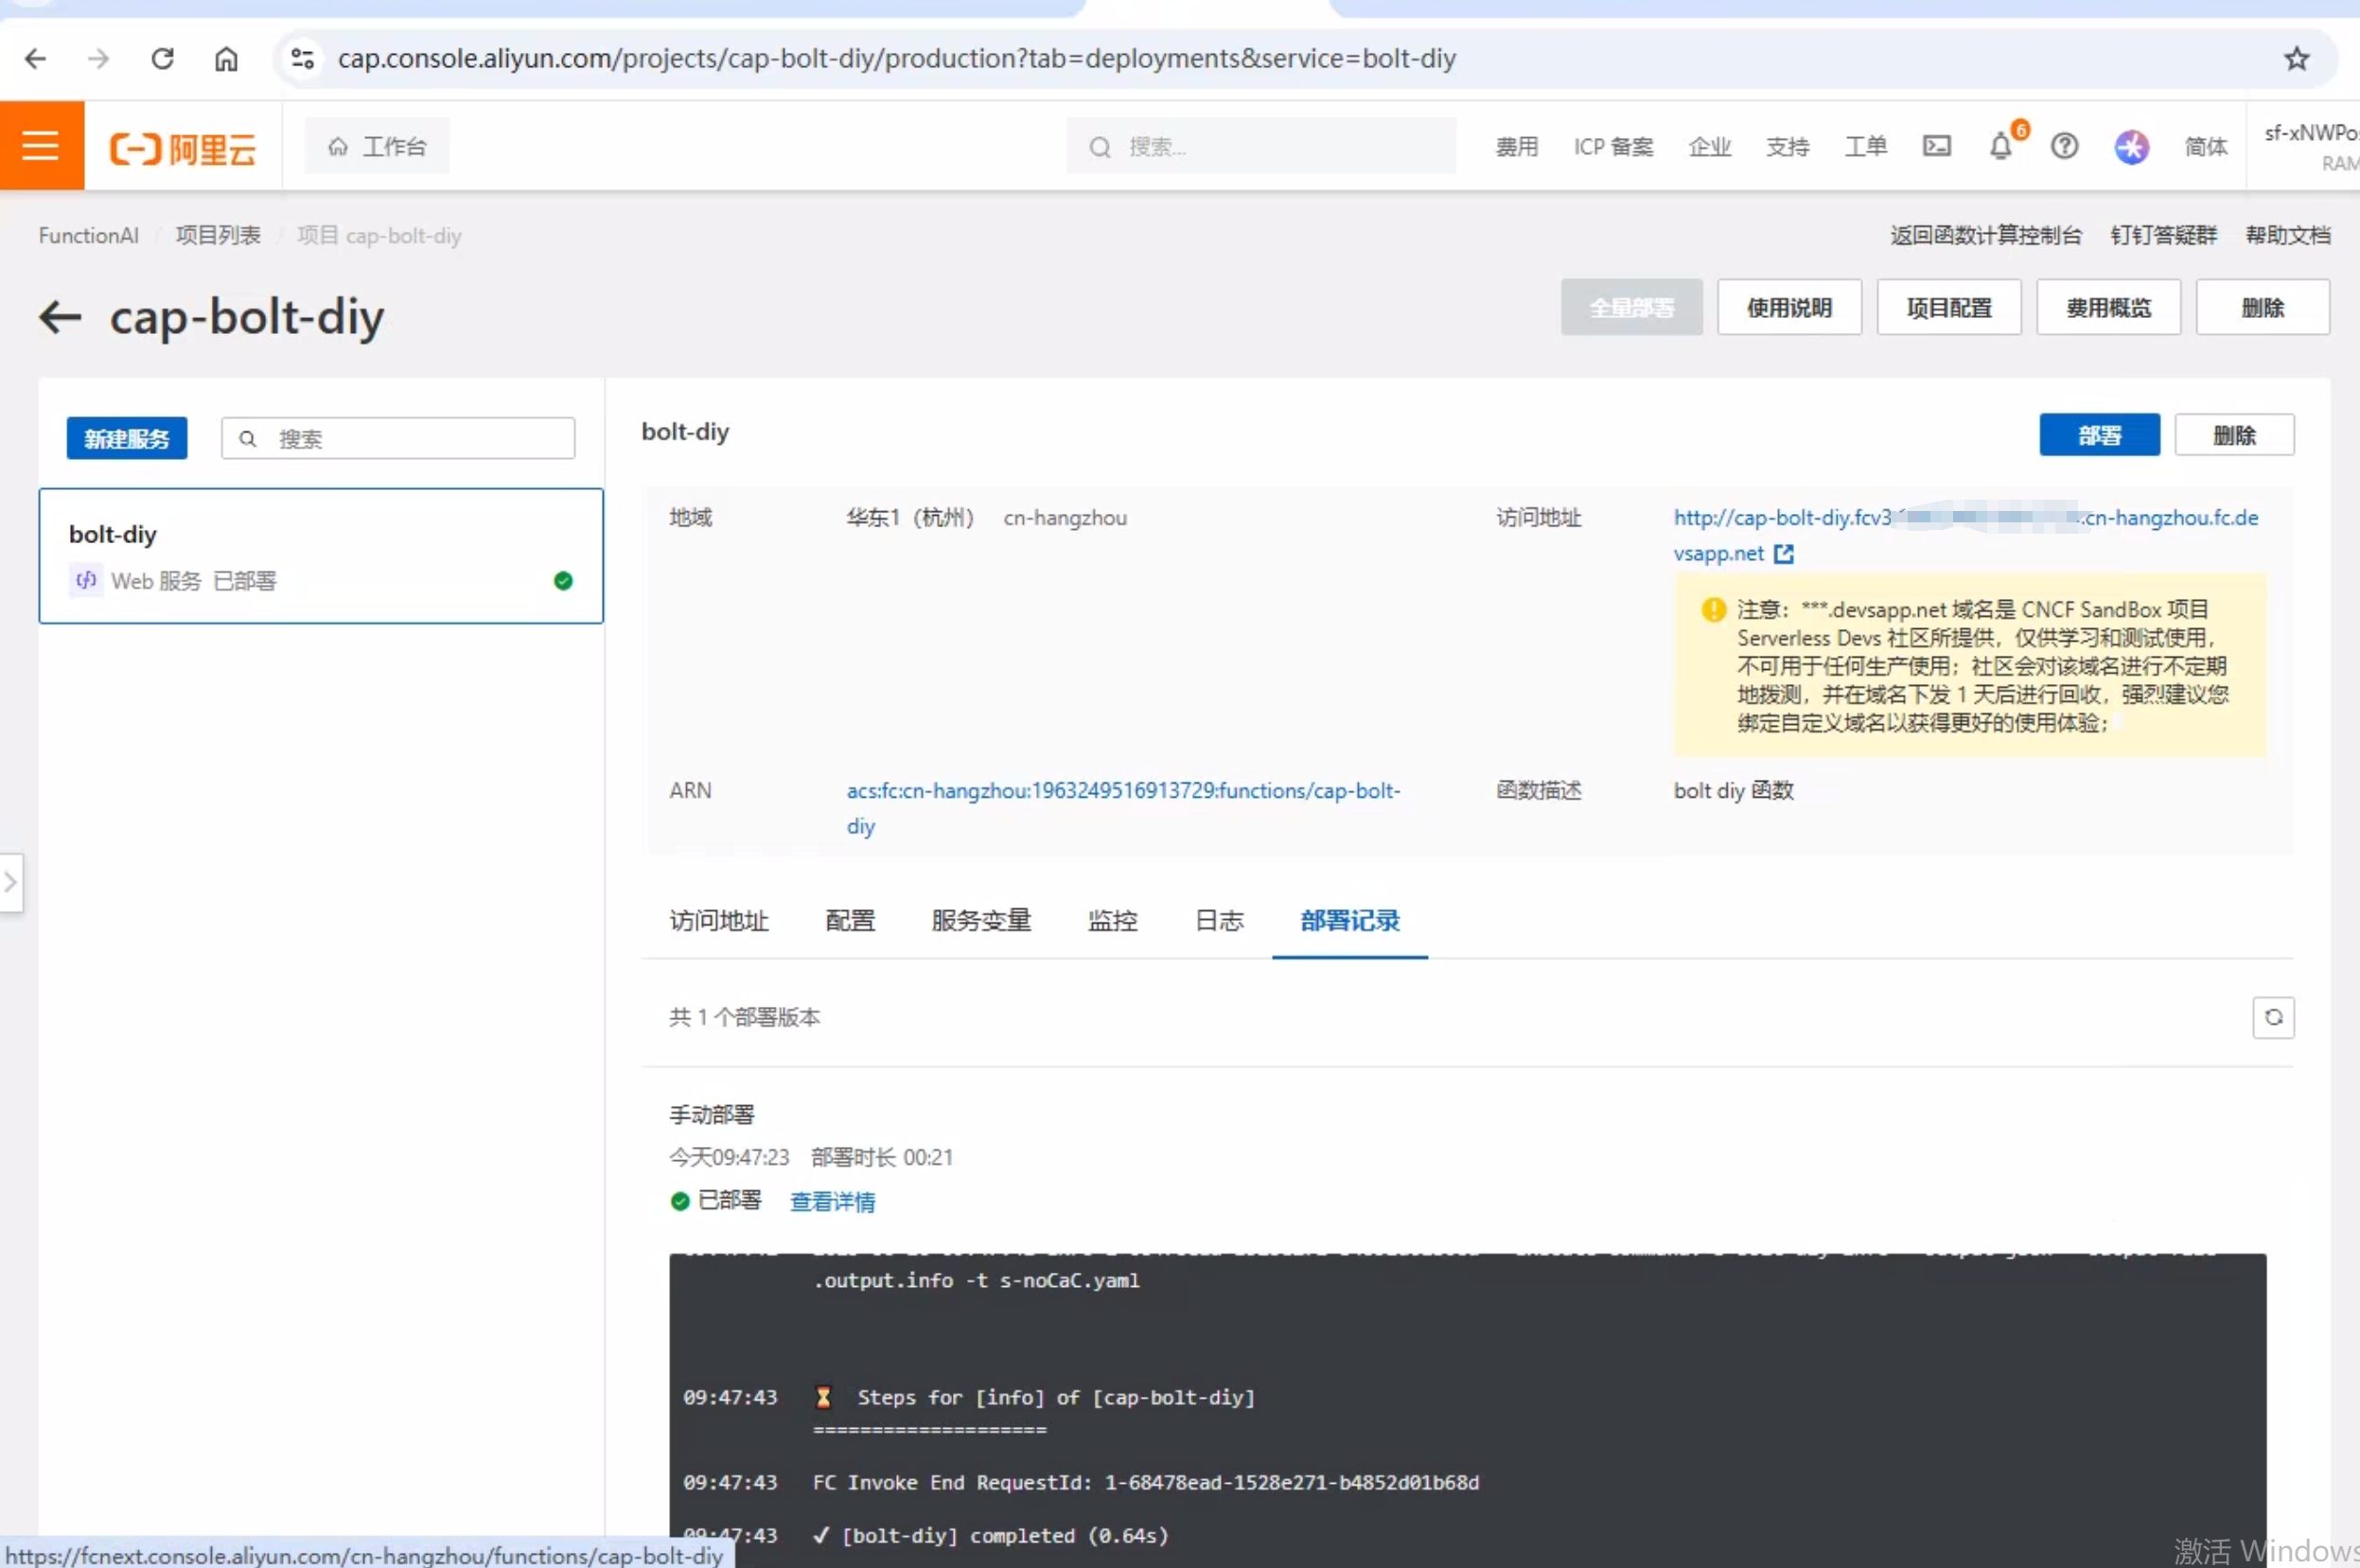Image resolution: width=2360 pixels, height=1568 pixels.
Task: Launch Cloud Shell terminal icon
Action: click(1936, 146)
